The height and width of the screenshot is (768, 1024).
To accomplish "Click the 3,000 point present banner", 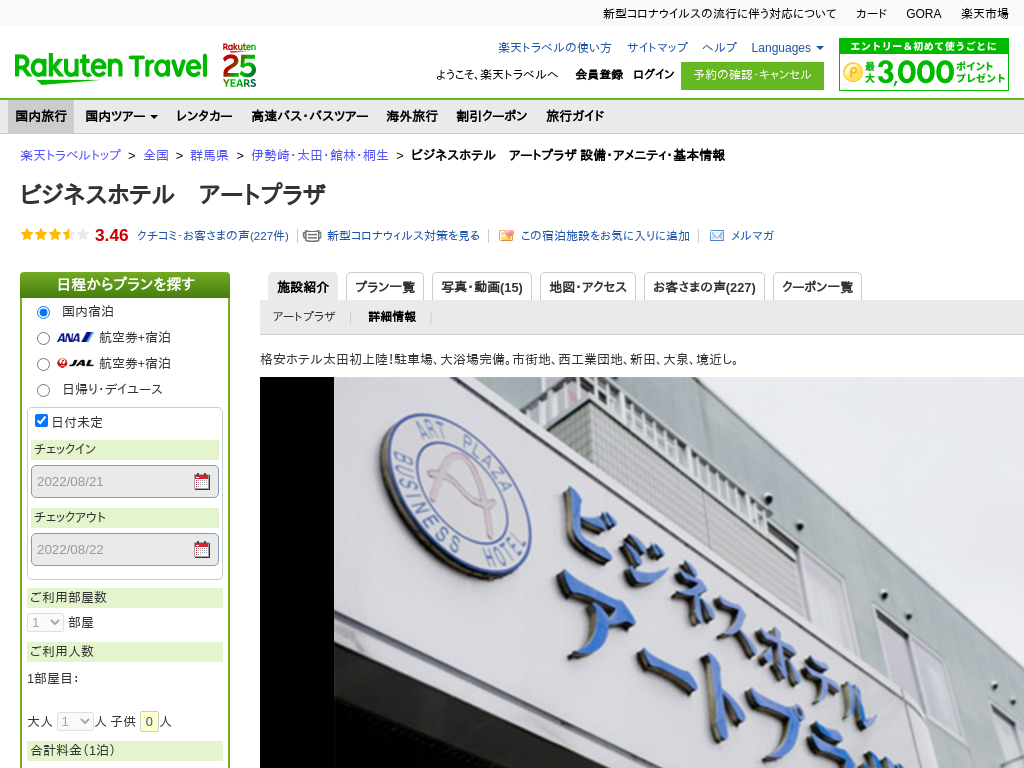I will pos(923,64).
